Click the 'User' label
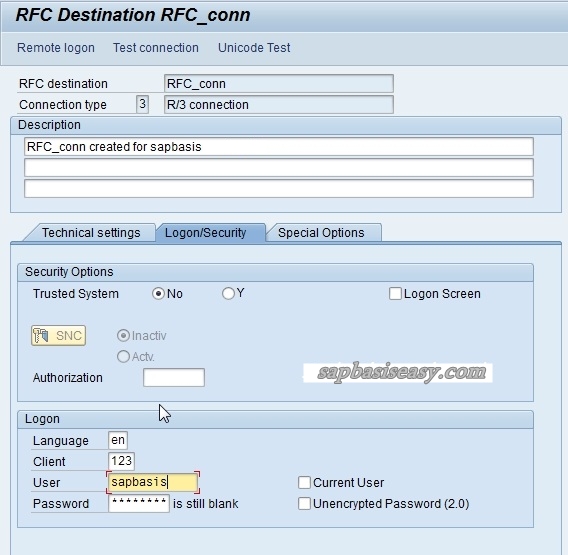568x555 pixels. (46, 483)
